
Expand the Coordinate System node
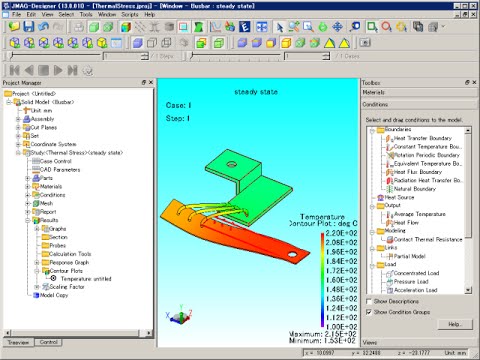18,144
